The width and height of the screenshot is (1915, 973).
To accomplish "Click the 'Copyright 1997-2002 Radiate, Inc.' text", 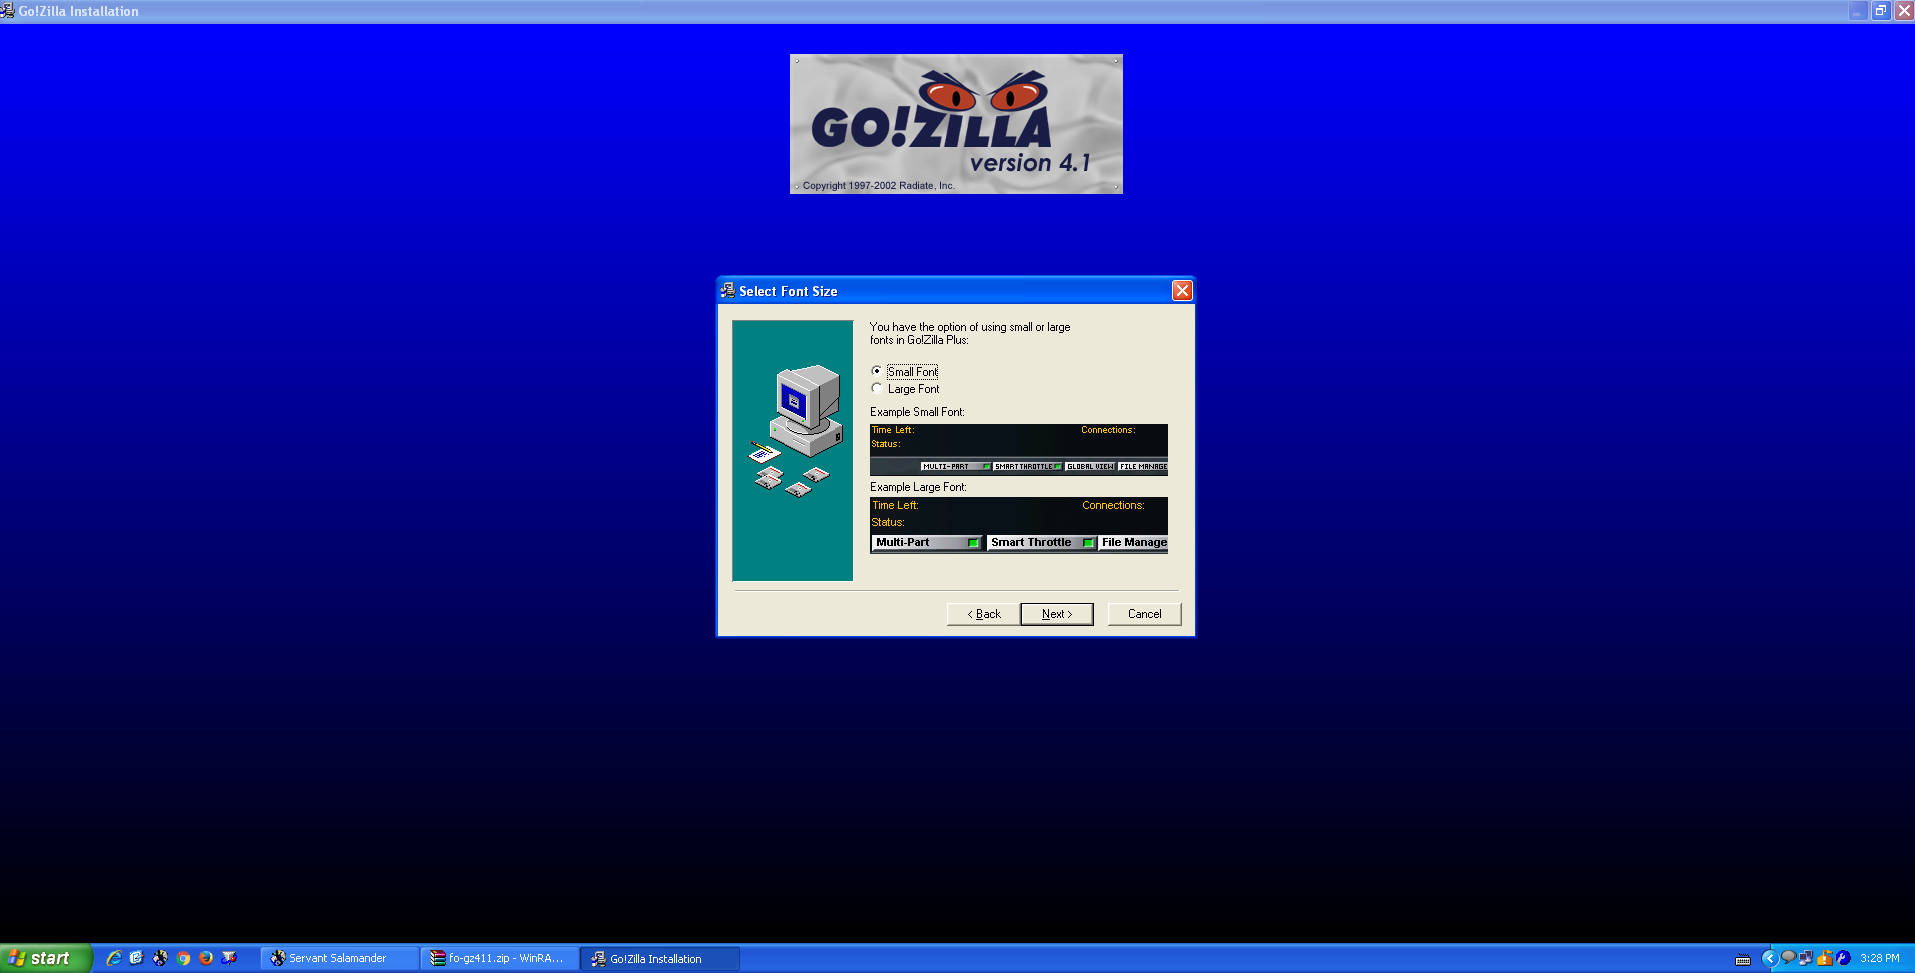I will 879,186.
